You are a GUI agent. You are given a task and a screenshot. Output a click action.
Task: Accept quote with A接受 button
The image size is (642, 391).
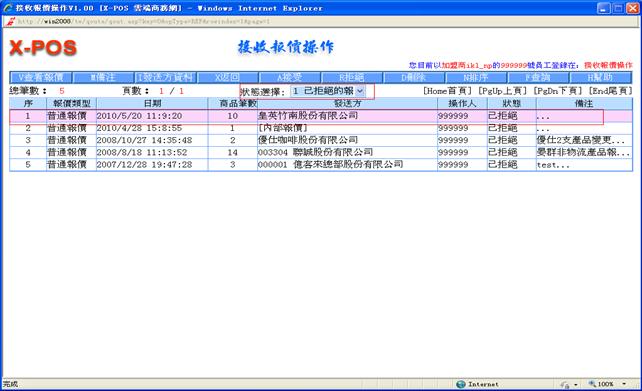tap(290, 77)
